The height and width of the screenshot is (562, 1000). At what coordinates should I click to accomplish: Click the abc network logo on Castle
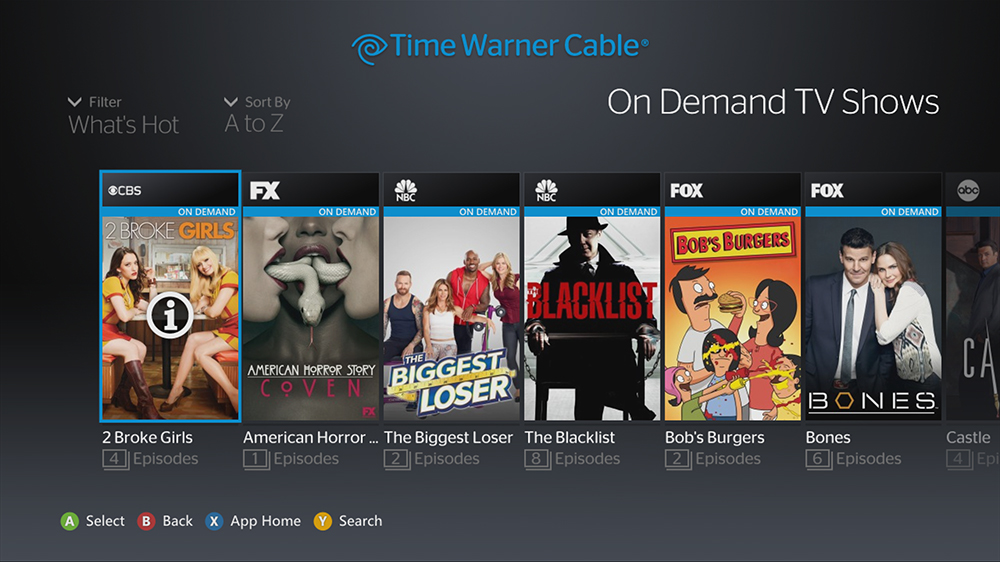click(x=968, y=190)
